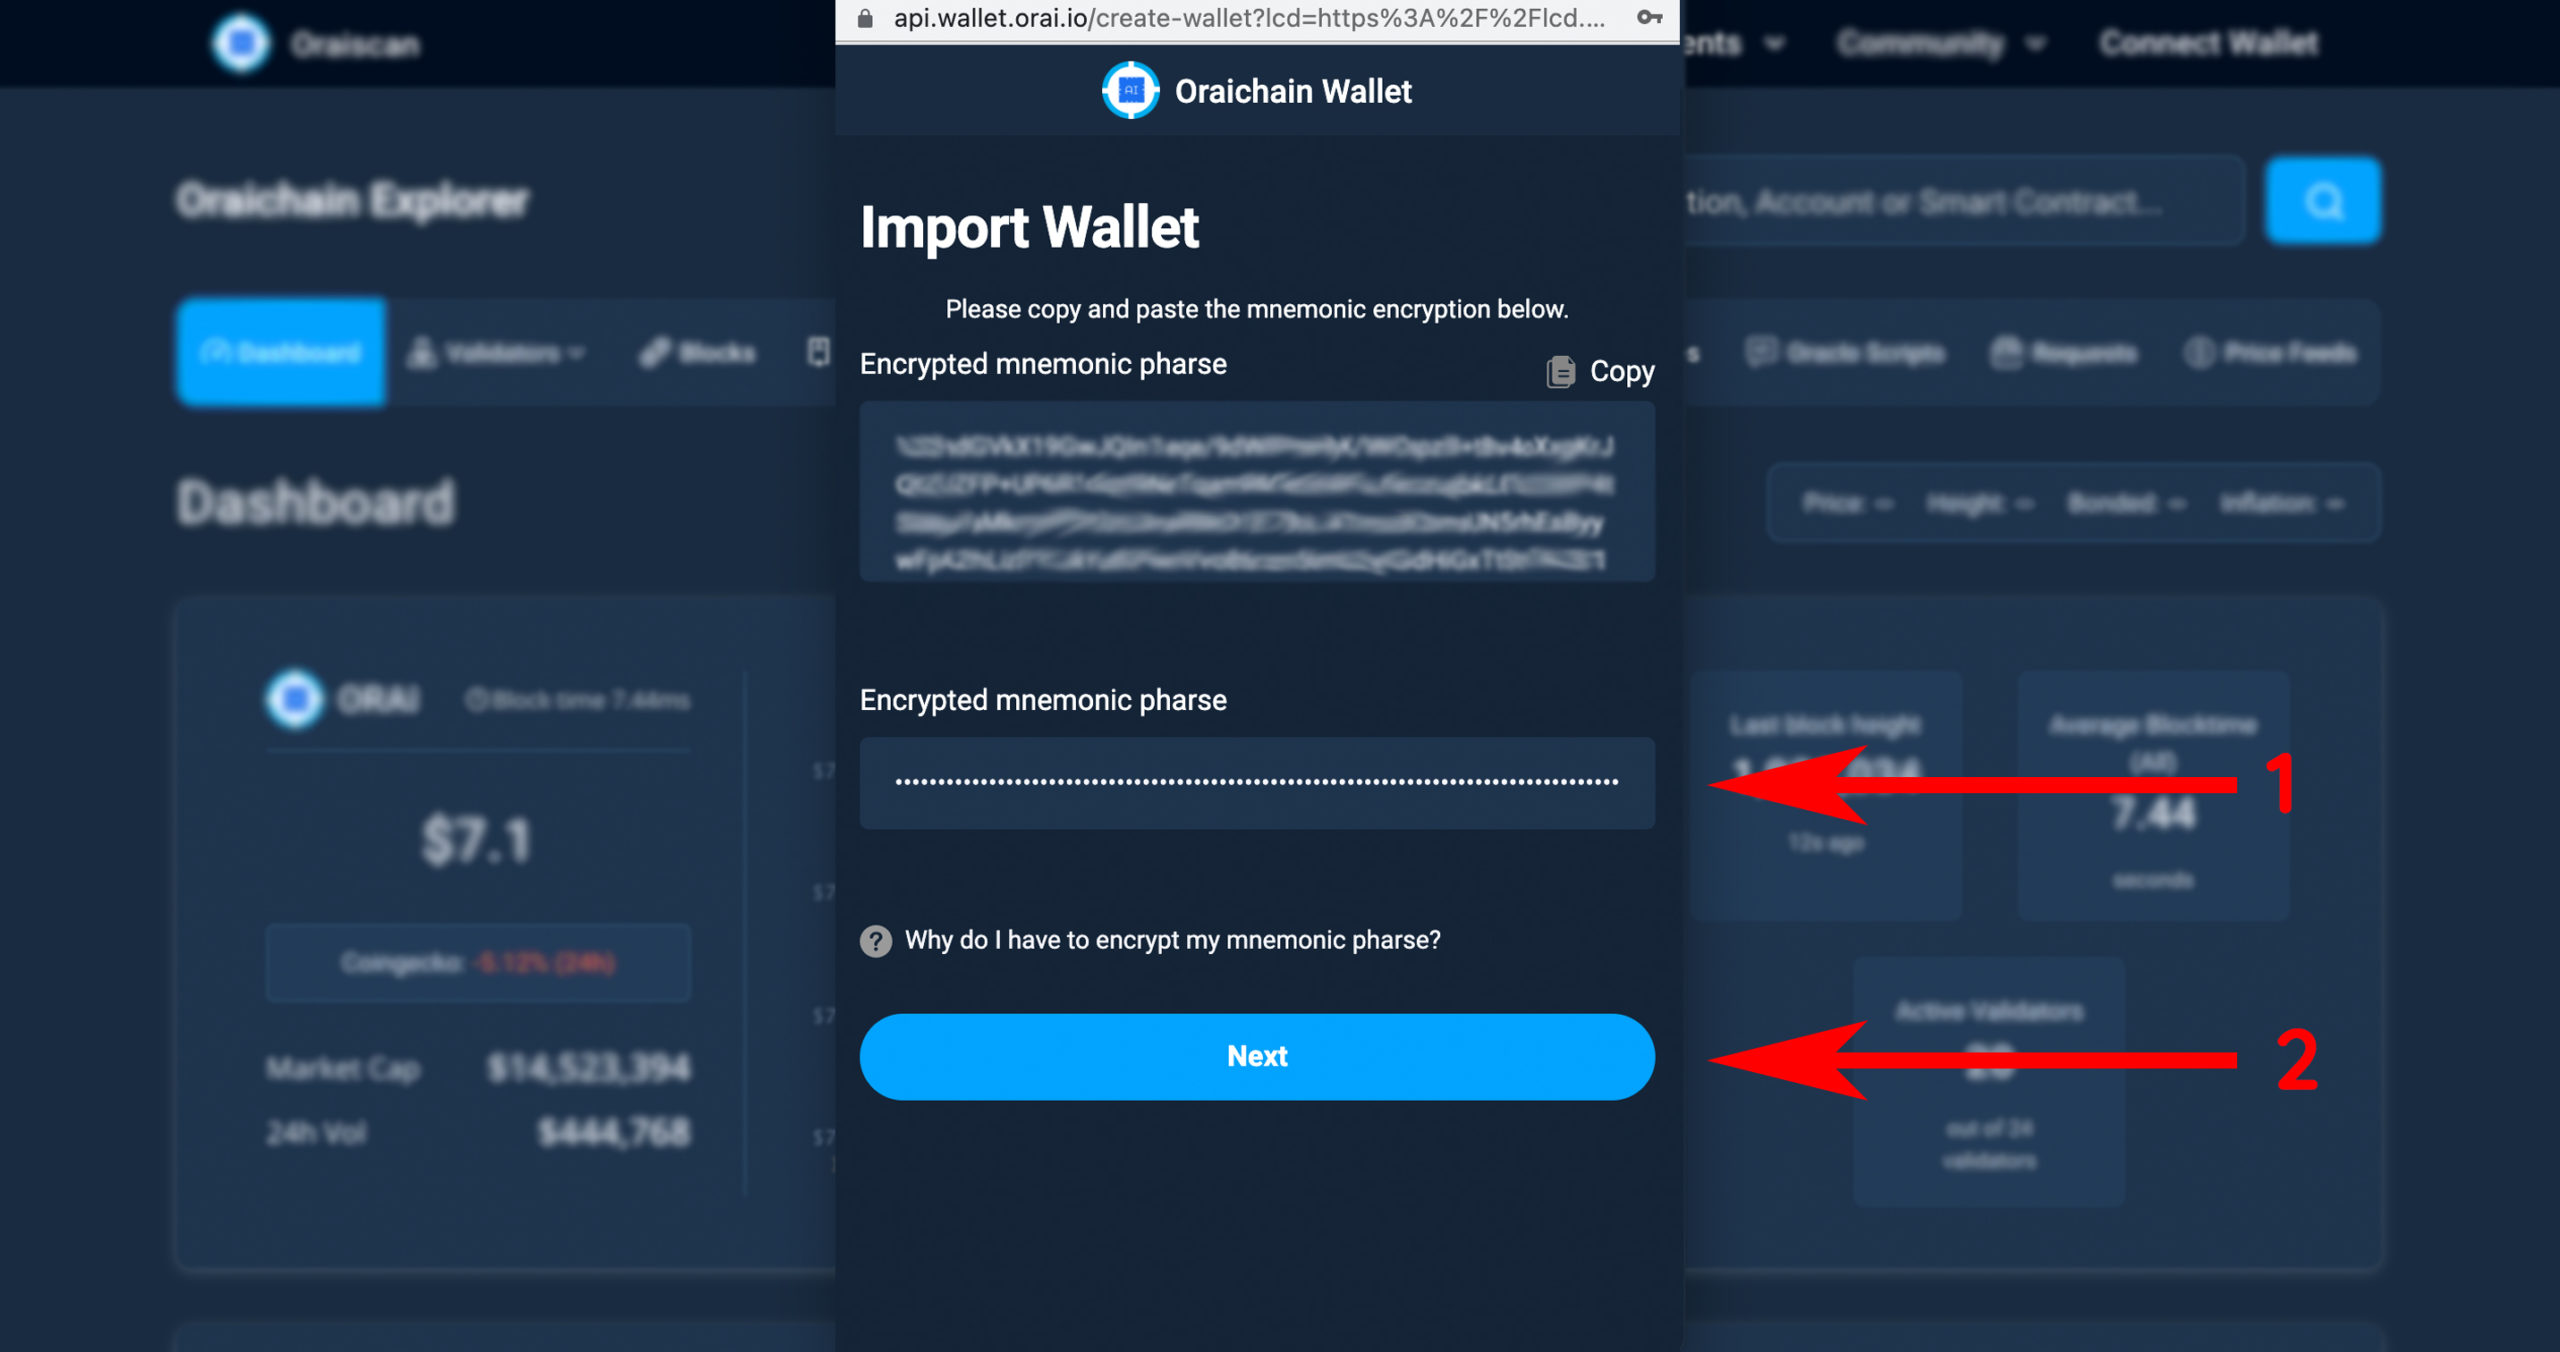2560x1352 pixels.
Task: Click the question mark help icon
Action: point(876,941)
